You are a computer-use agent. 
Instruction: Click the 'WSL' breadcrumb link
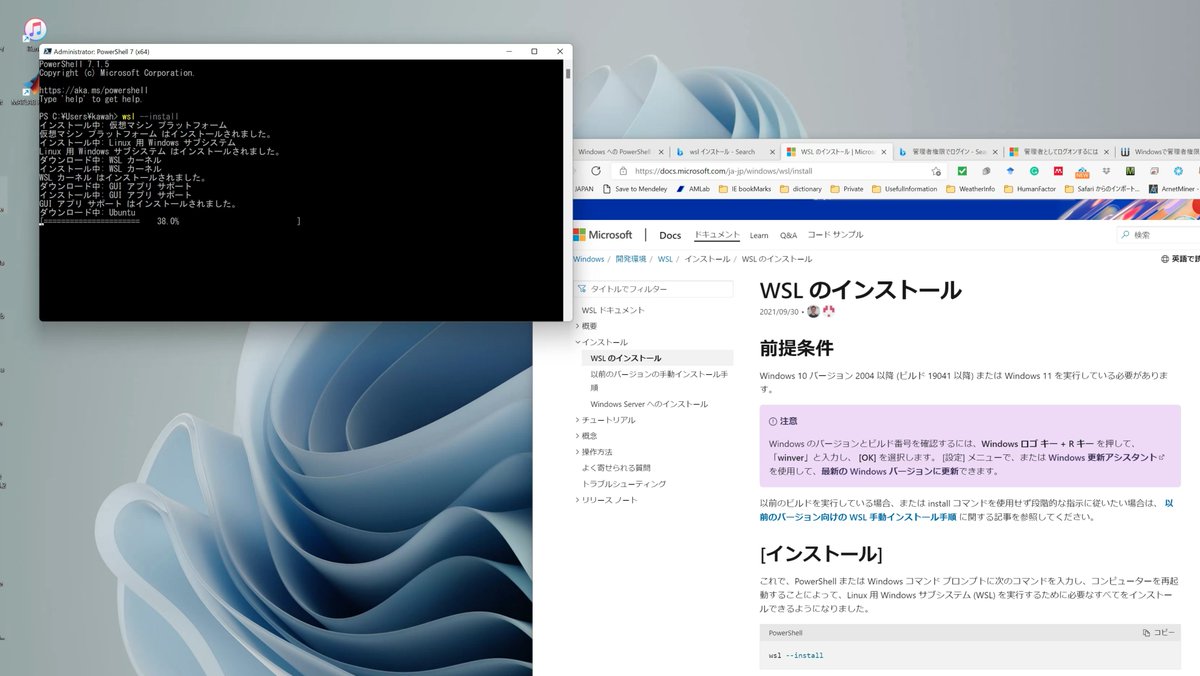tap(665, 259)
